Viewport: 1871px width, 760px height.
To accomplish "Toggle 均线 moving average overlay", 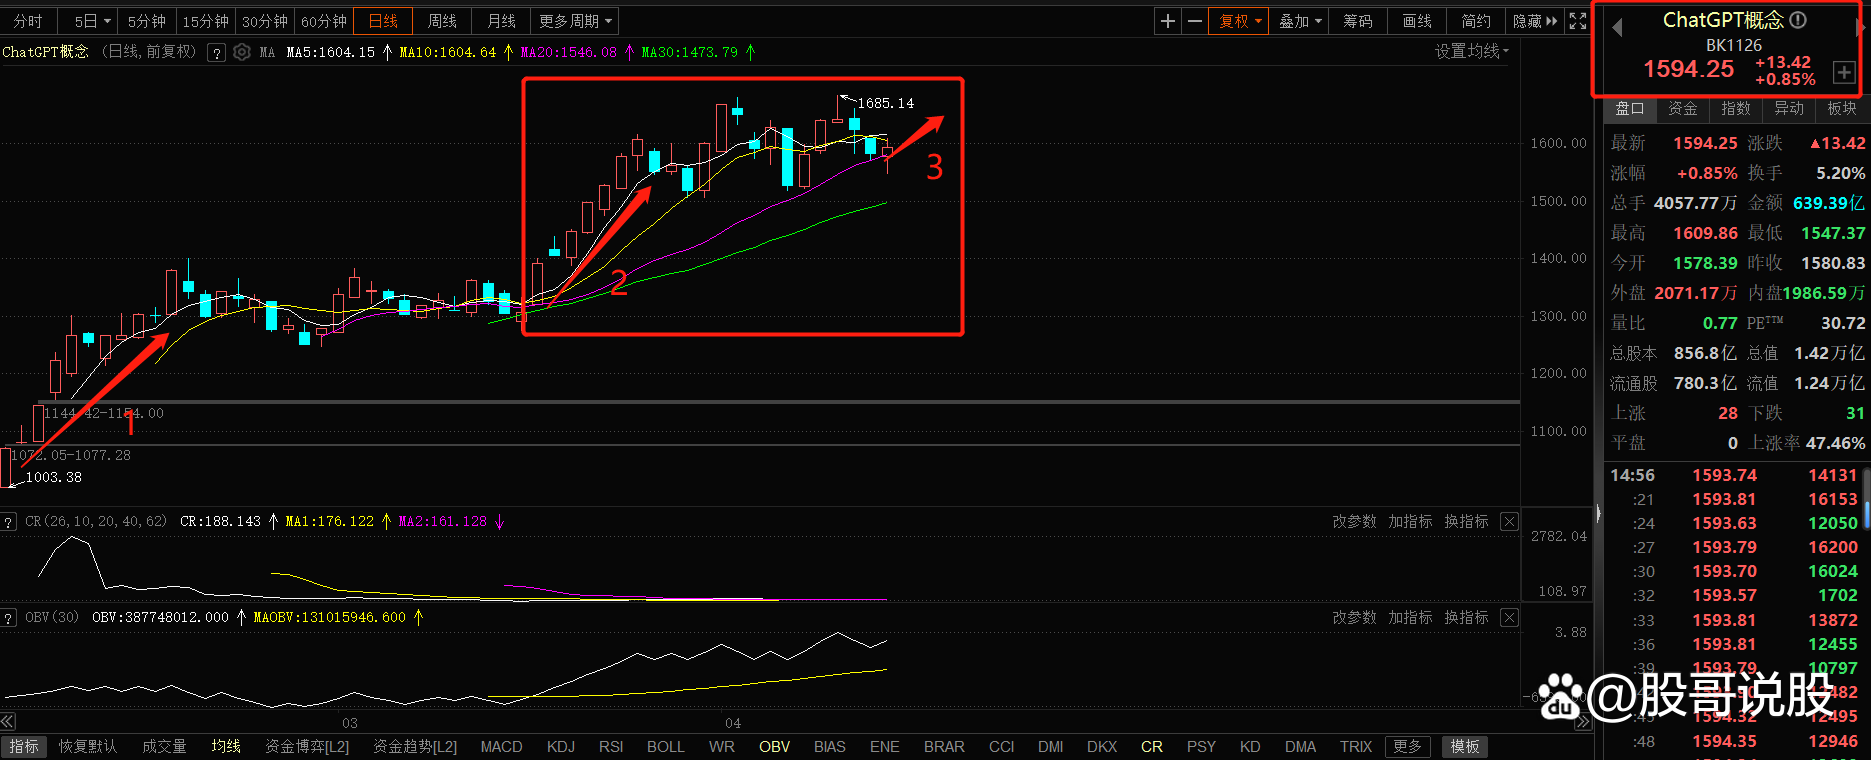I will point(226,747).
